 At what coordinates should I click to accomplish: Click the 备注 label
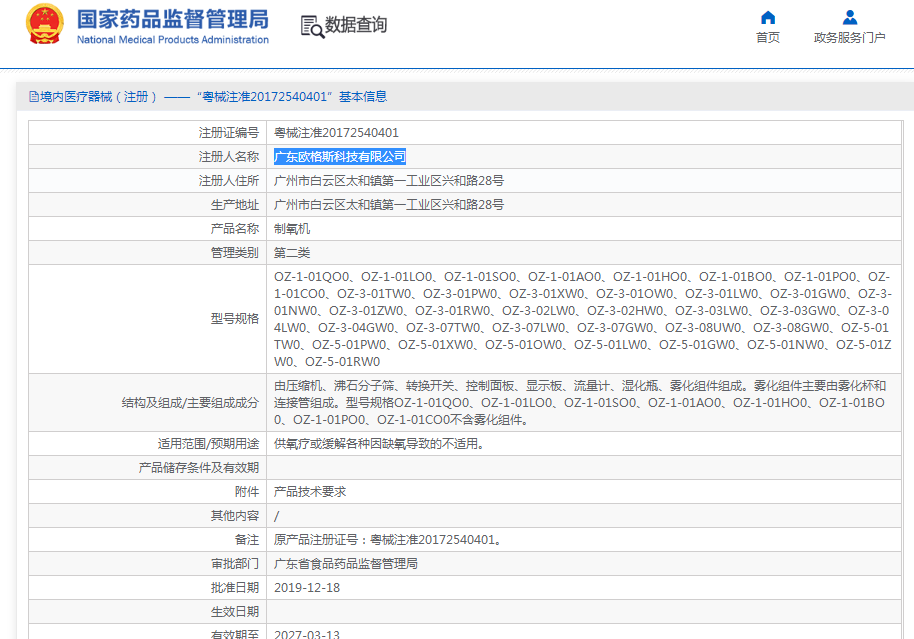tap(247, 540)
